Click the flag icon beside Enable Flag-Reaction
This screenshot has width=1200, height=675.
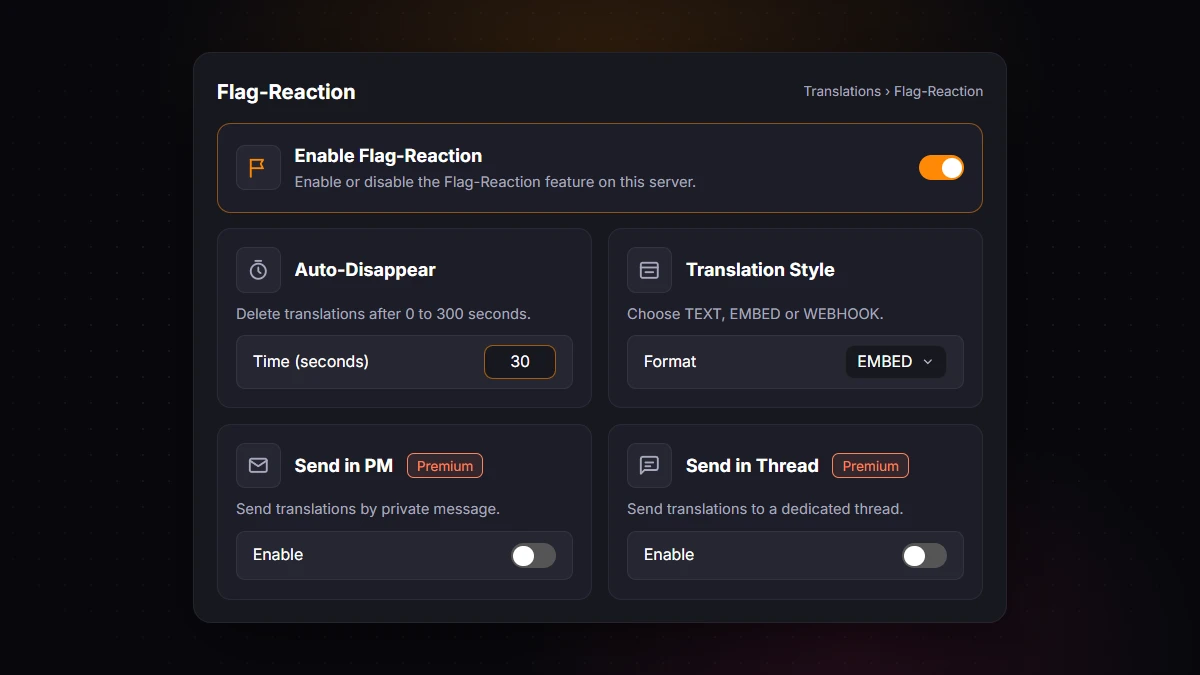pos(258,168)
